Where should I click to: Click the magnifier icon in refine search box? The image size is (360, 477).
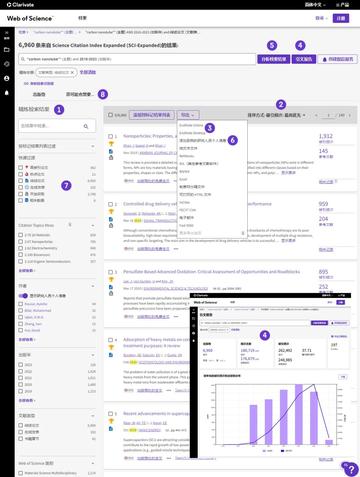(x=86, y=126)
